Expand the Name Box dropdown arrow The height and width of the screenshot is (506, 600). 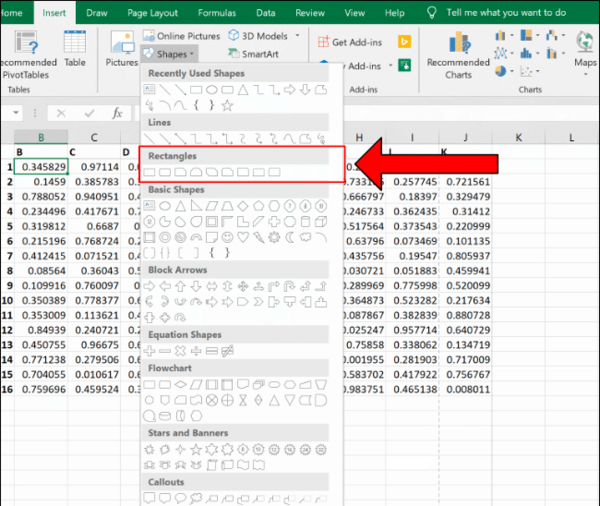click(16, 113)
